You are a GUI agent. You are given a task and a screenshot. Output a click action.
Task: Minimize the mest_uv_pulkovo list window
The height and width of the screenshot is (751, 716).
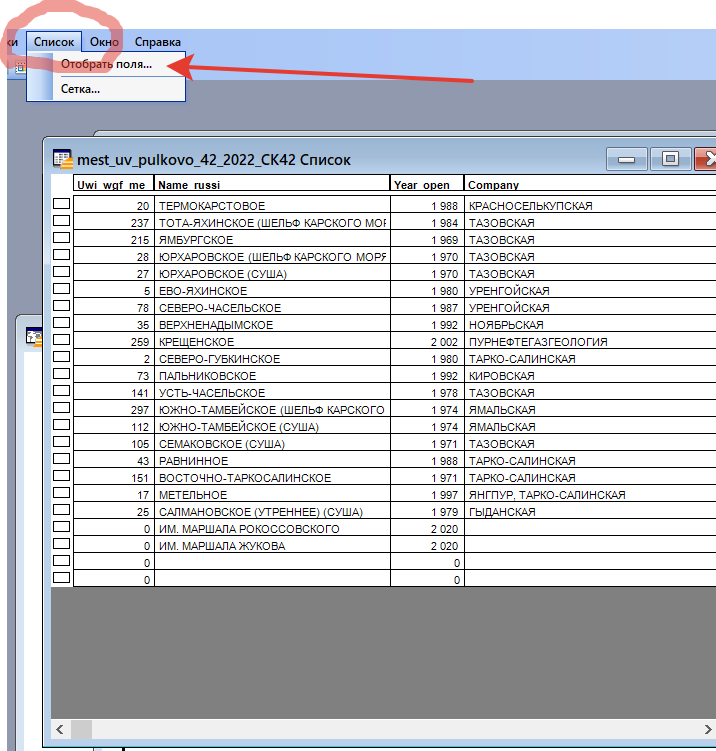pyautogui.click(x=627, y=159)
